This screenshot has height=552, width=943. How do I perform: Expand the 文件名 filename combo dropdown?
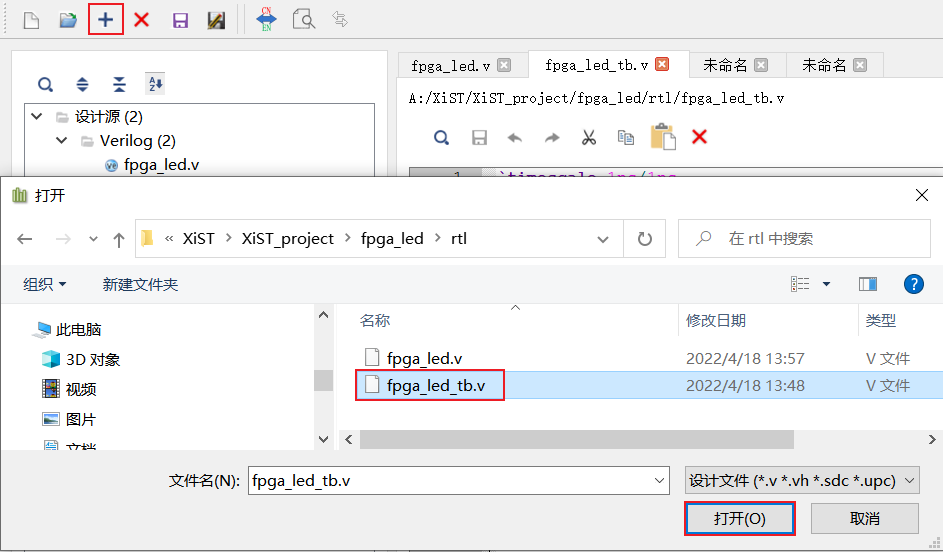[x=659, y=480]
